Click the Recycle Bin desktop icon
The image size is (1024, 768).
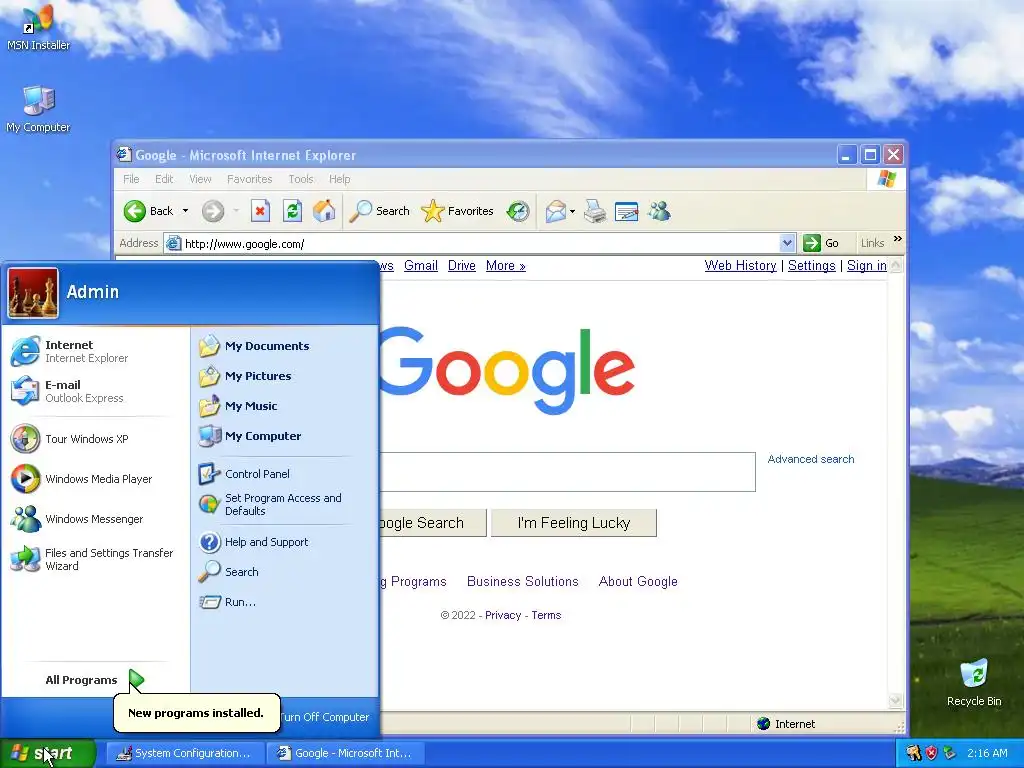click(x=974, y=682)
